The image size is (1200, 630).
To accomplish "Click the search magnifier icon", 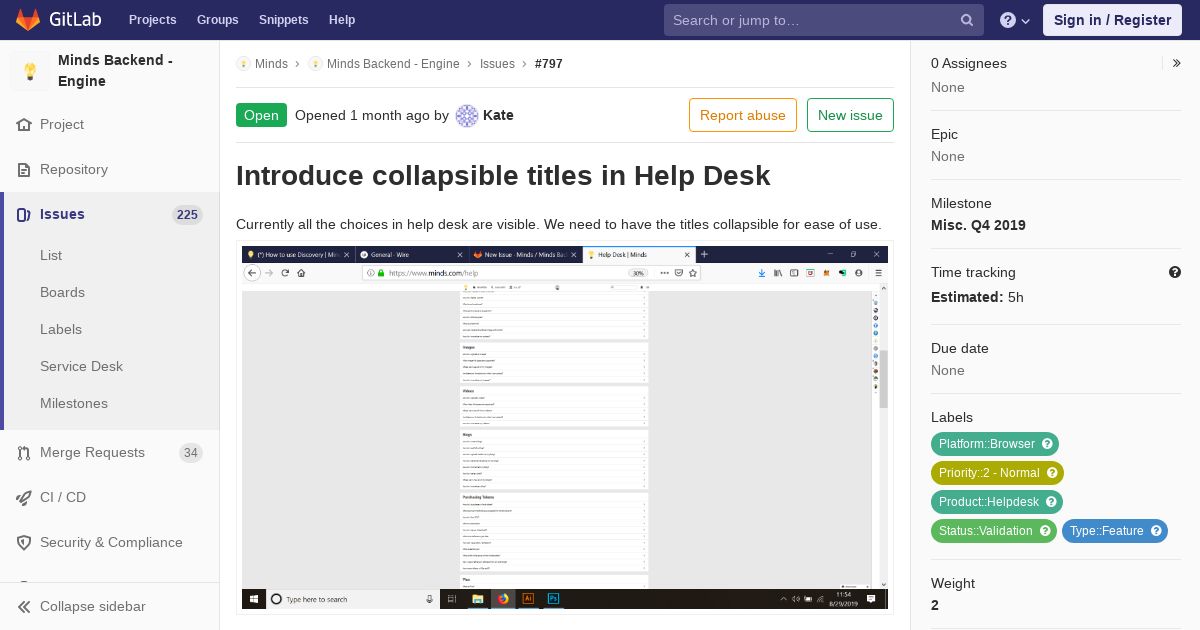I will pyautogui.click(x=967, y=20).
